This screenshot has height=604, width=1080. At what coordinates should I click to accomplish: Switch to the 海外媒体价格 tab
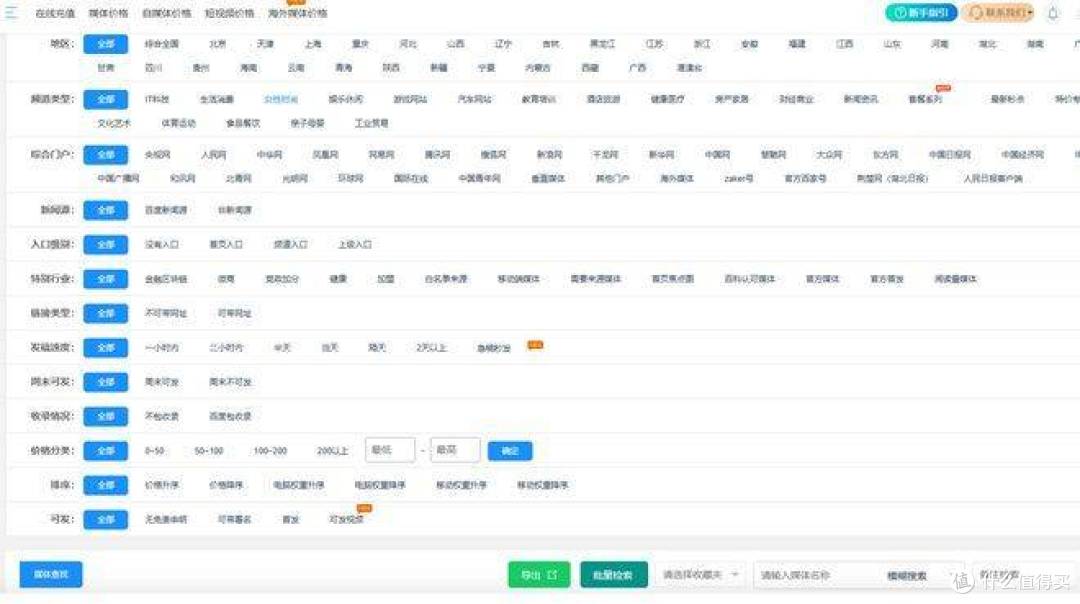(298, 13)
